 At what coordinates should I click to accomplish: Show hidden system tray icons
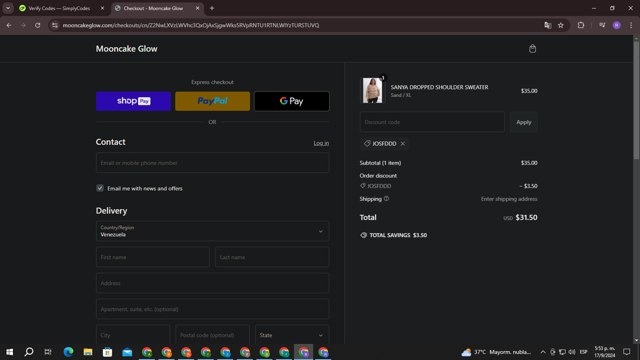(543, 352)
